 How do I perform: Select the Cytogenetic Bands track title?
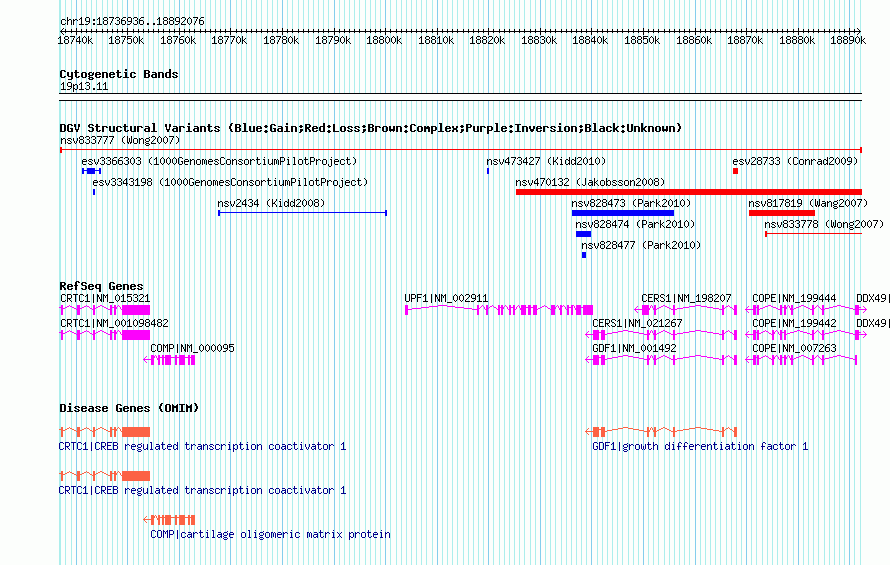tap(119, 74)
